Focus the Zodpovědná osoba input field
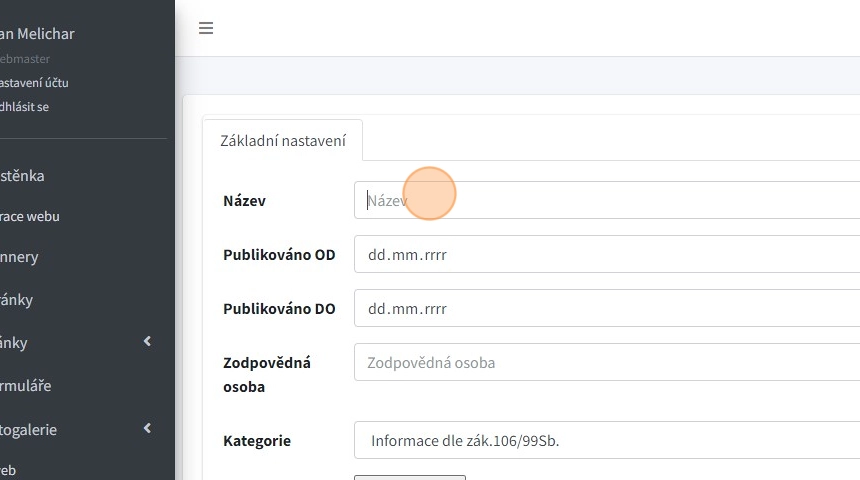Image resolution: width=860 pixels, height=480 pixels. (606, 362)
